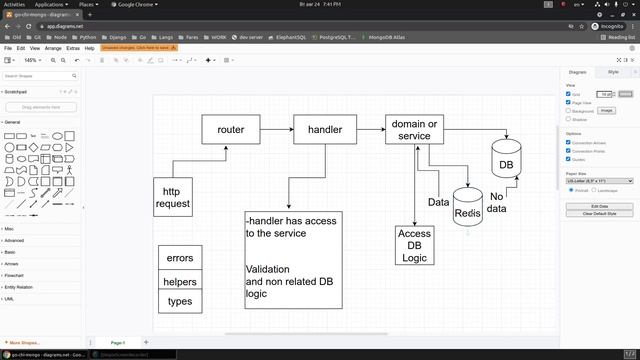640x360 pixels.
Task: Open the File menu
Action: pyautogui.click(x=8, y=48)
